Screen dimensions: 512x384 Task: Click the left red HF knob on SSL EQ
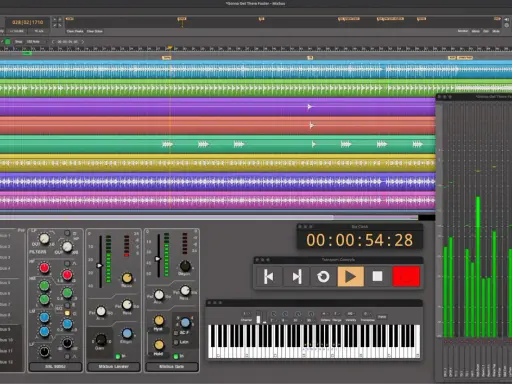click(44, 268)
